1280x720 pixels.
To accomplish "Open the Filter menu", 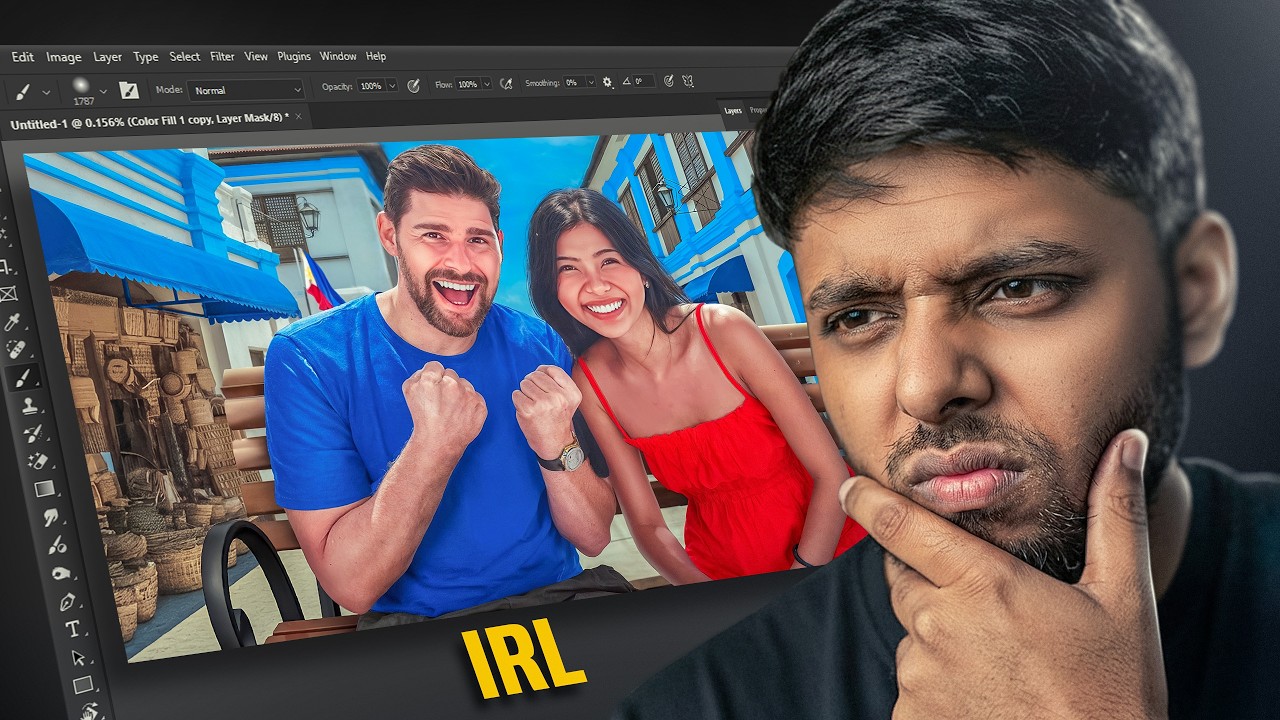I will pyautogui.click(x=222, y=56).
